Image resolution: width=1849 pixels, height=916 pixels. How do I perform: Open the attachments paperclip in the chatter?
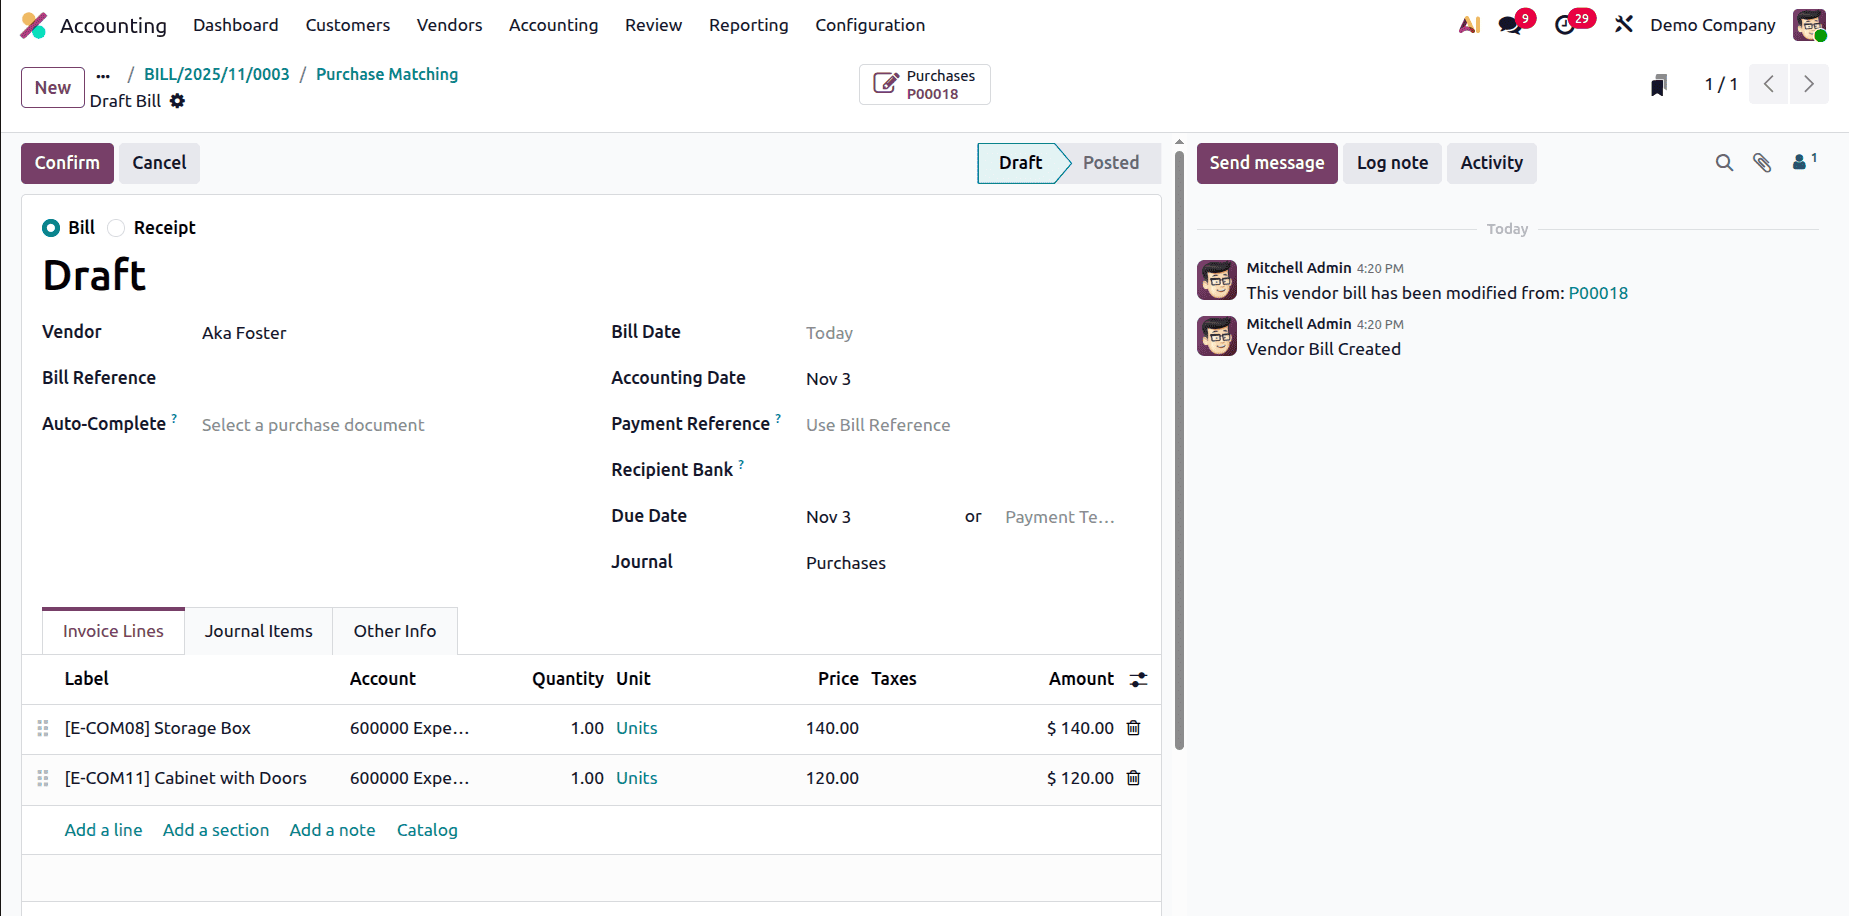click(x=1762, y=162)
